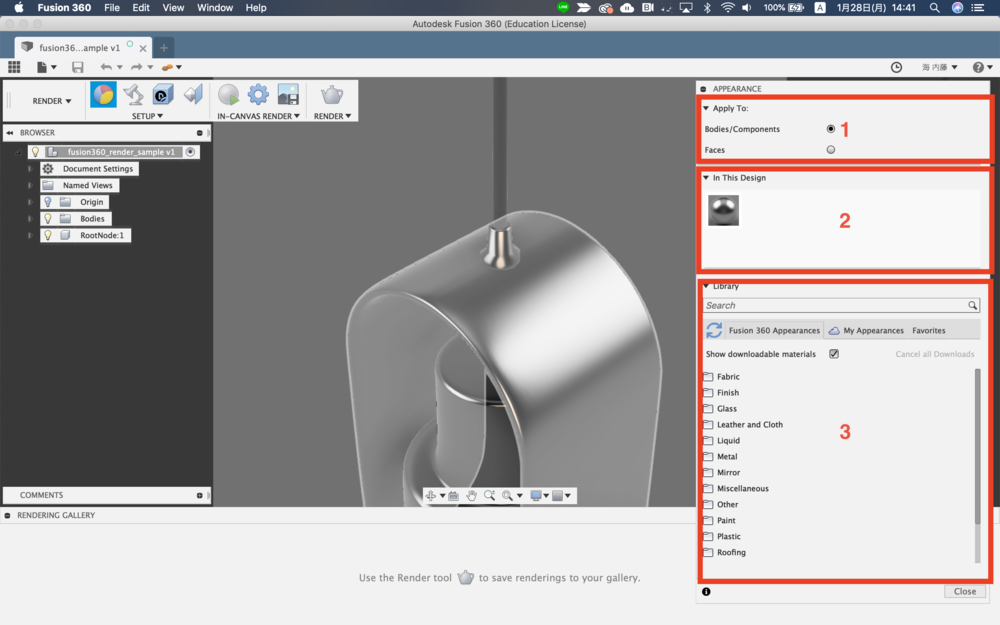
Task: Click the Scene Settings lamp icon
Action: tap(133, 95)
